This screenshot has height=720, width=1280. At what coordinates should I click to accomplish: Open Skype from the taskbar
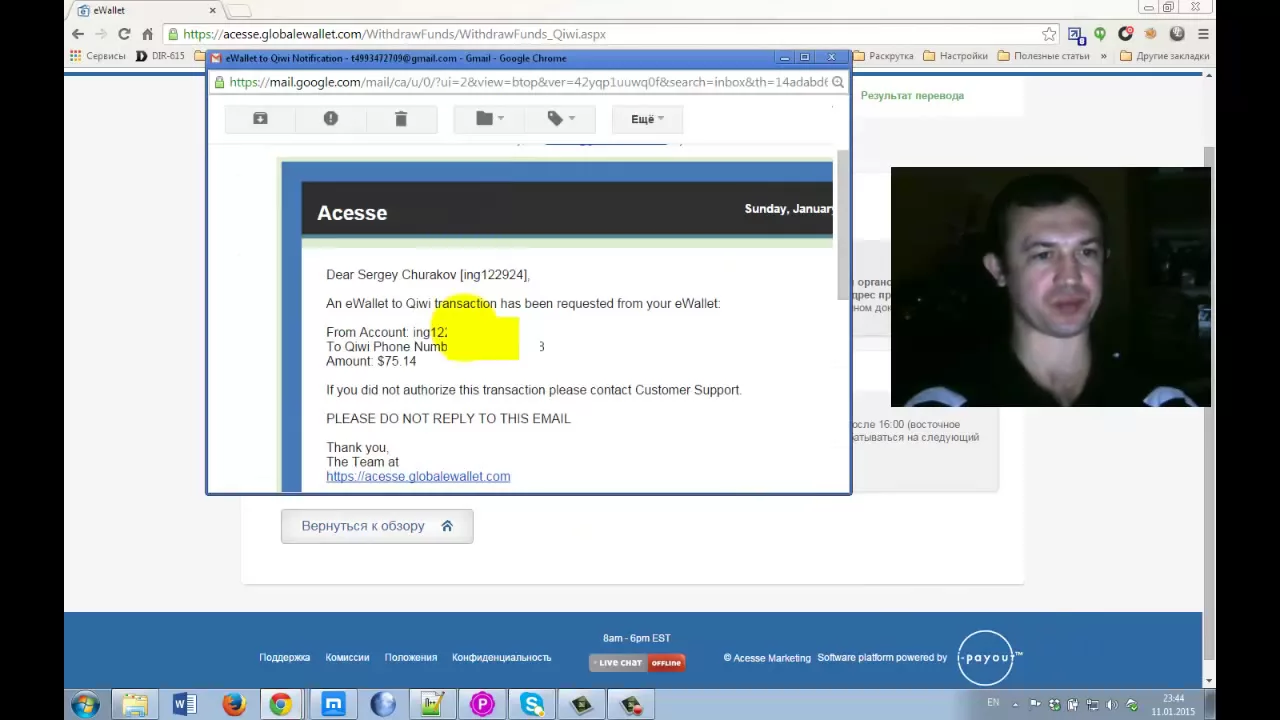[532, 705]
